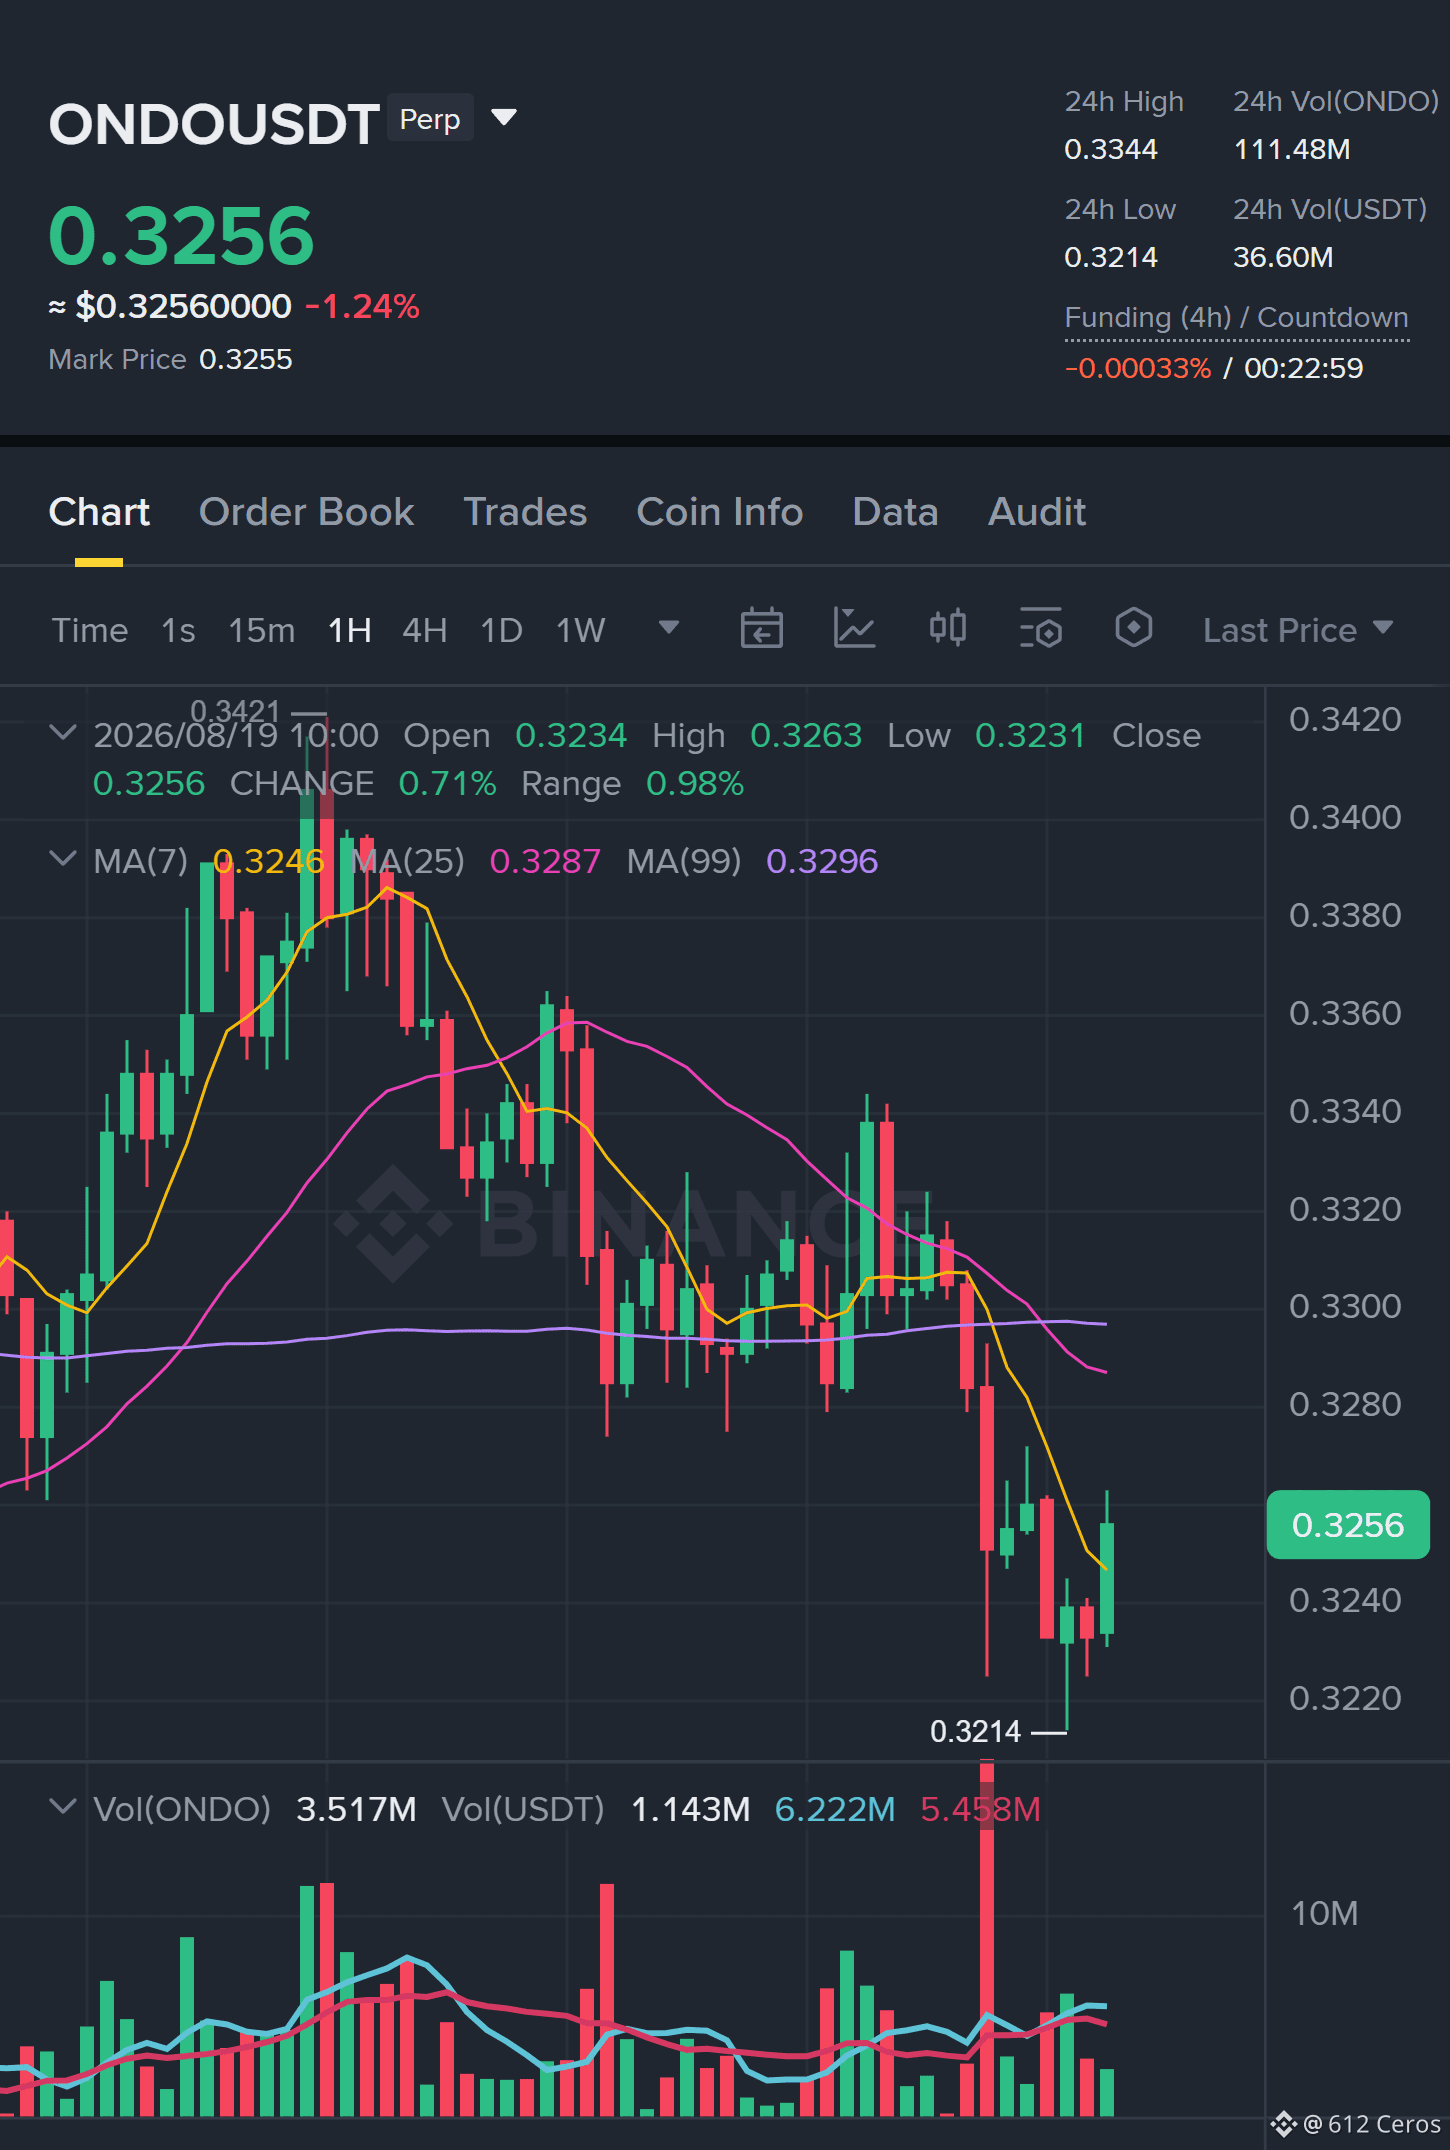Switch to the Data tab
Image resolution: width=1450 pixels, height=2150 pixels.
pos(895,512)
